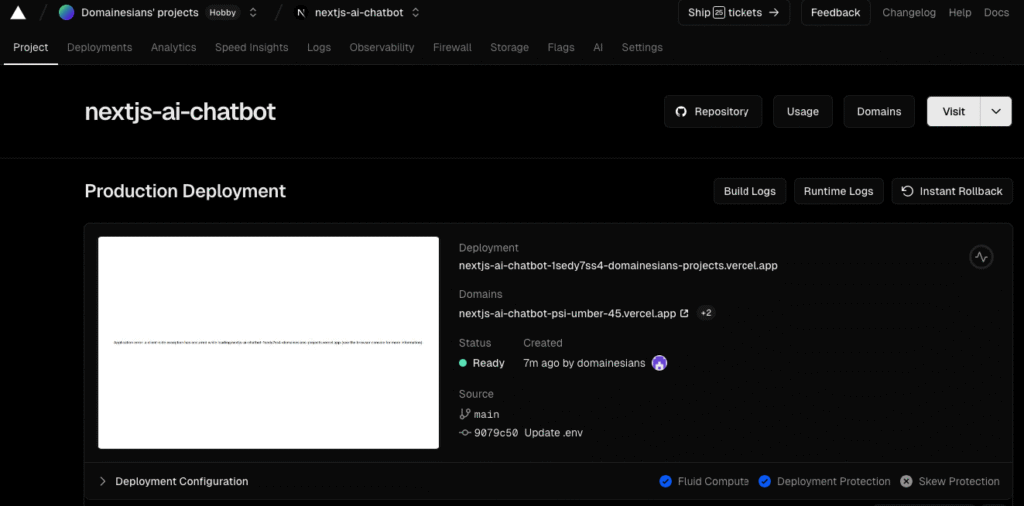Viewport: 1024px width, 506px height.
Task: Open the Logs tab
Action: coord(319,48)
